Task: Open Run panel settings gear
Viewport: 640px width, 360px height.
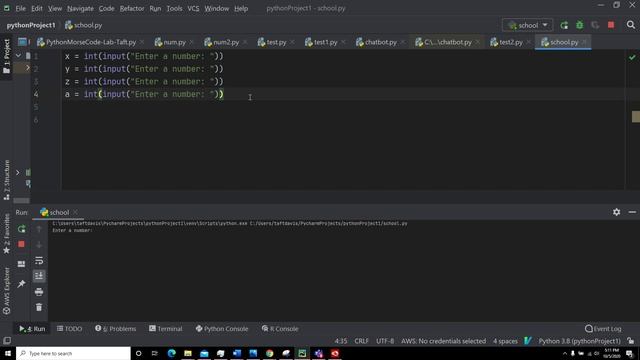Action: coord(616,212)
